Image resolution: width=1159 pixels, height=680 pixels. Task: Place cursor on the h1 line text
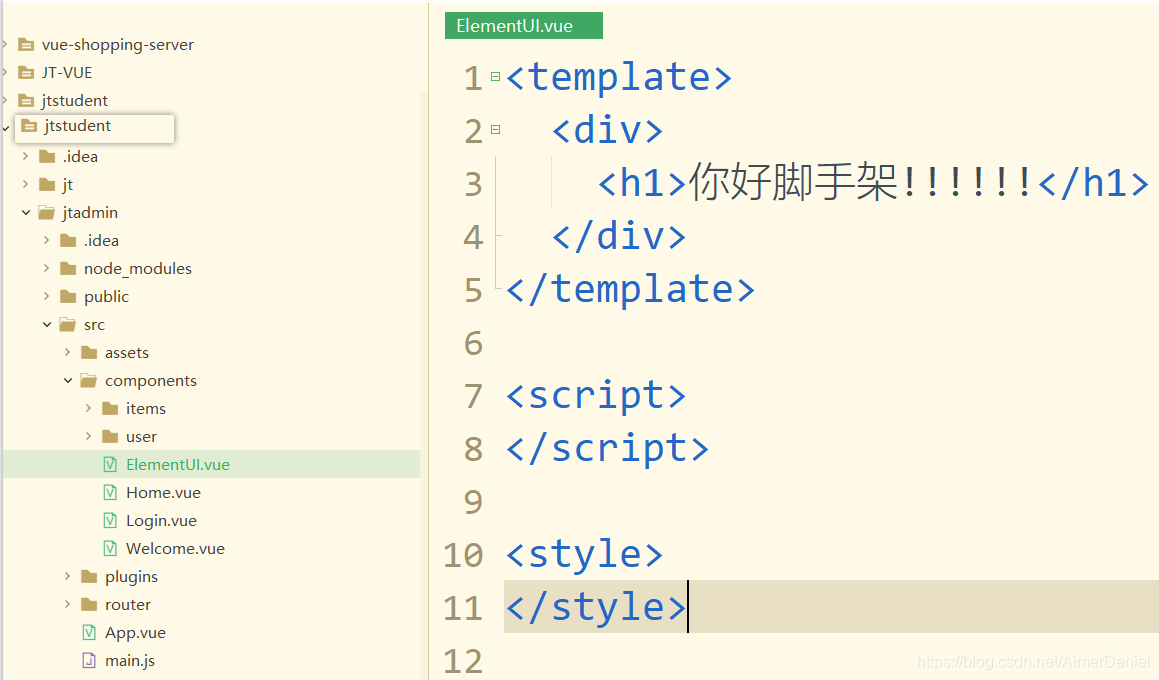(x=873, y=183)
